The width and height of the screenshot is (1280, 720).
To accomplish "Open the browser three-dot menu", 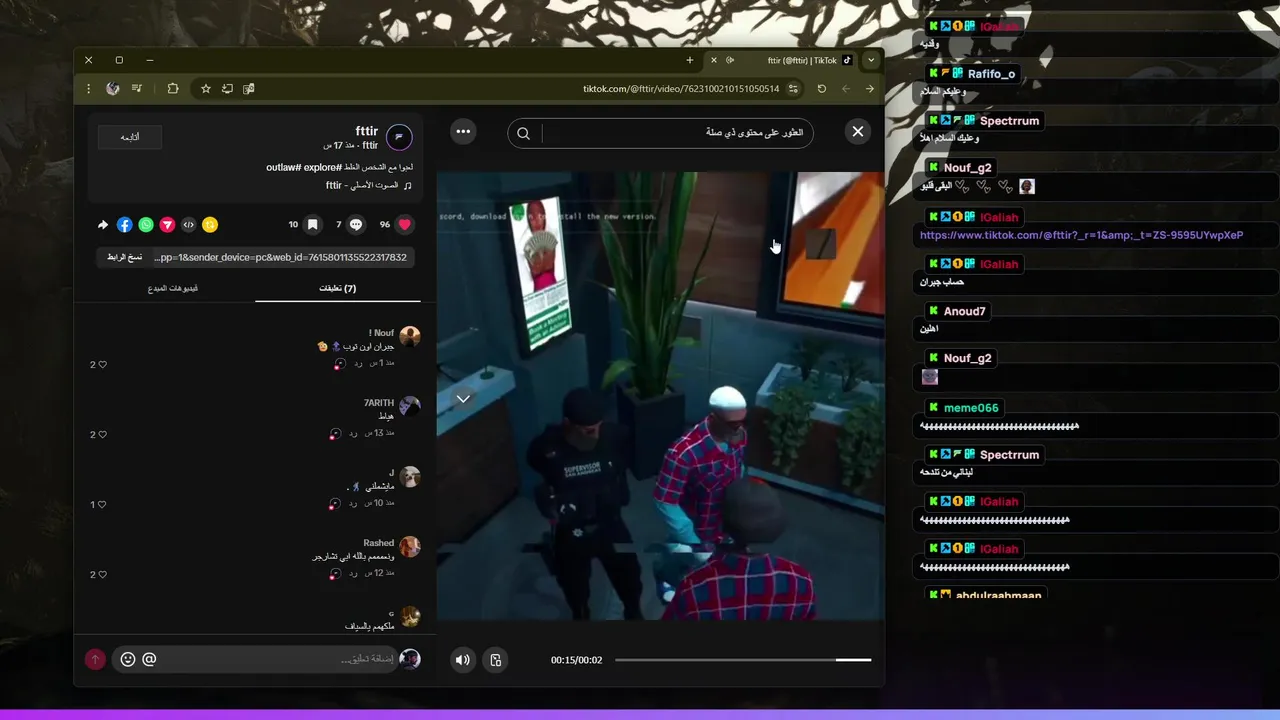I will click(x=89, y=89).
